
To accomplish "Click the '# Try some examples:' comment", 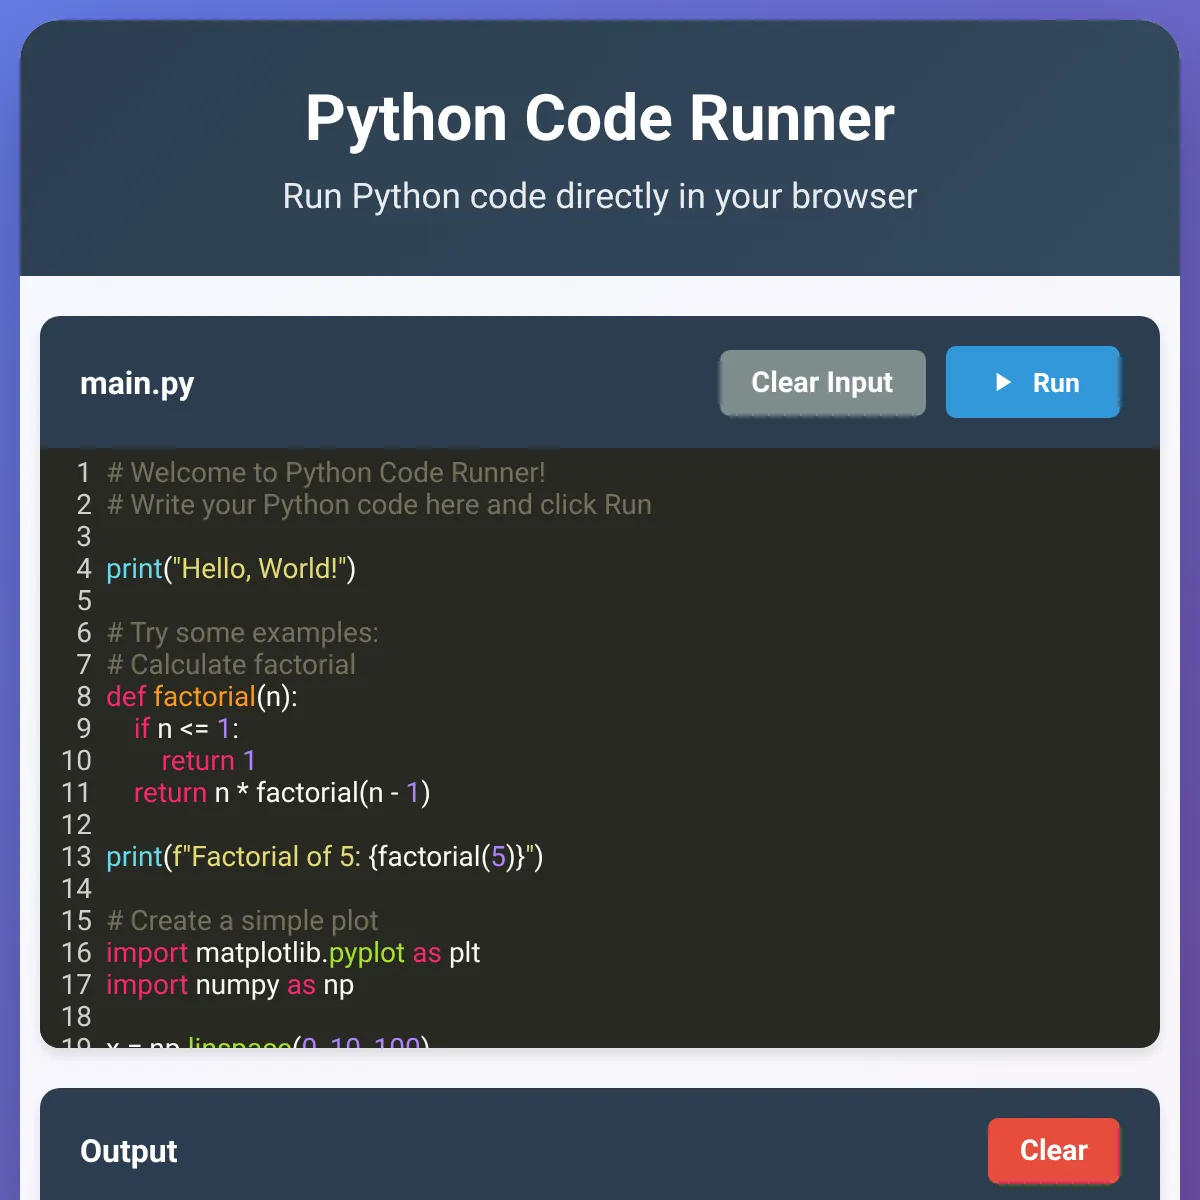I will pos(243,632).
